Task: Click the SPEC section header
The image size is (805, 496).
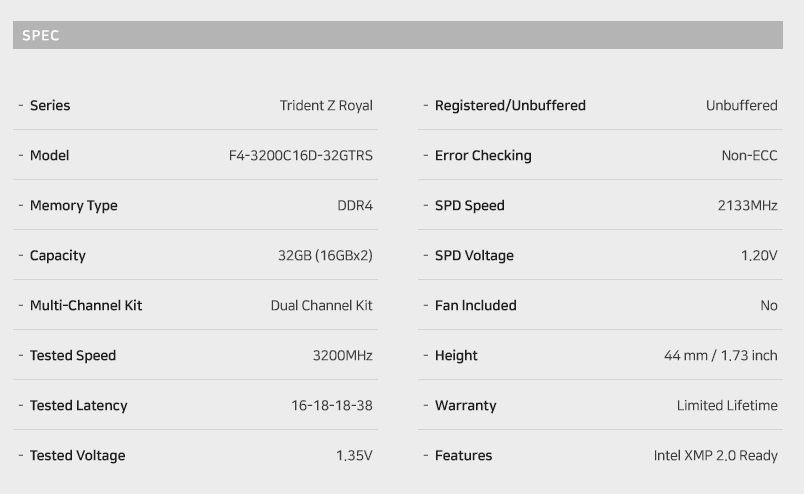Action: pos(398,35)
